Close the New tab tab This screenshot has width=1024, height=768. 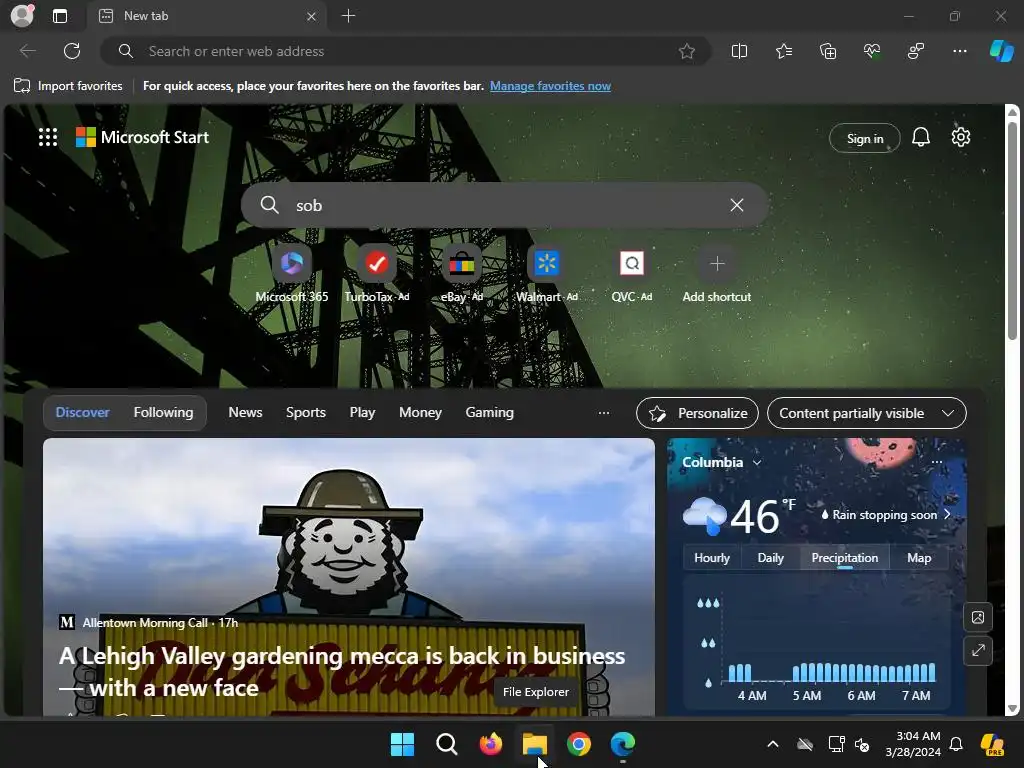pyautogui.click(x=312, y=16)
